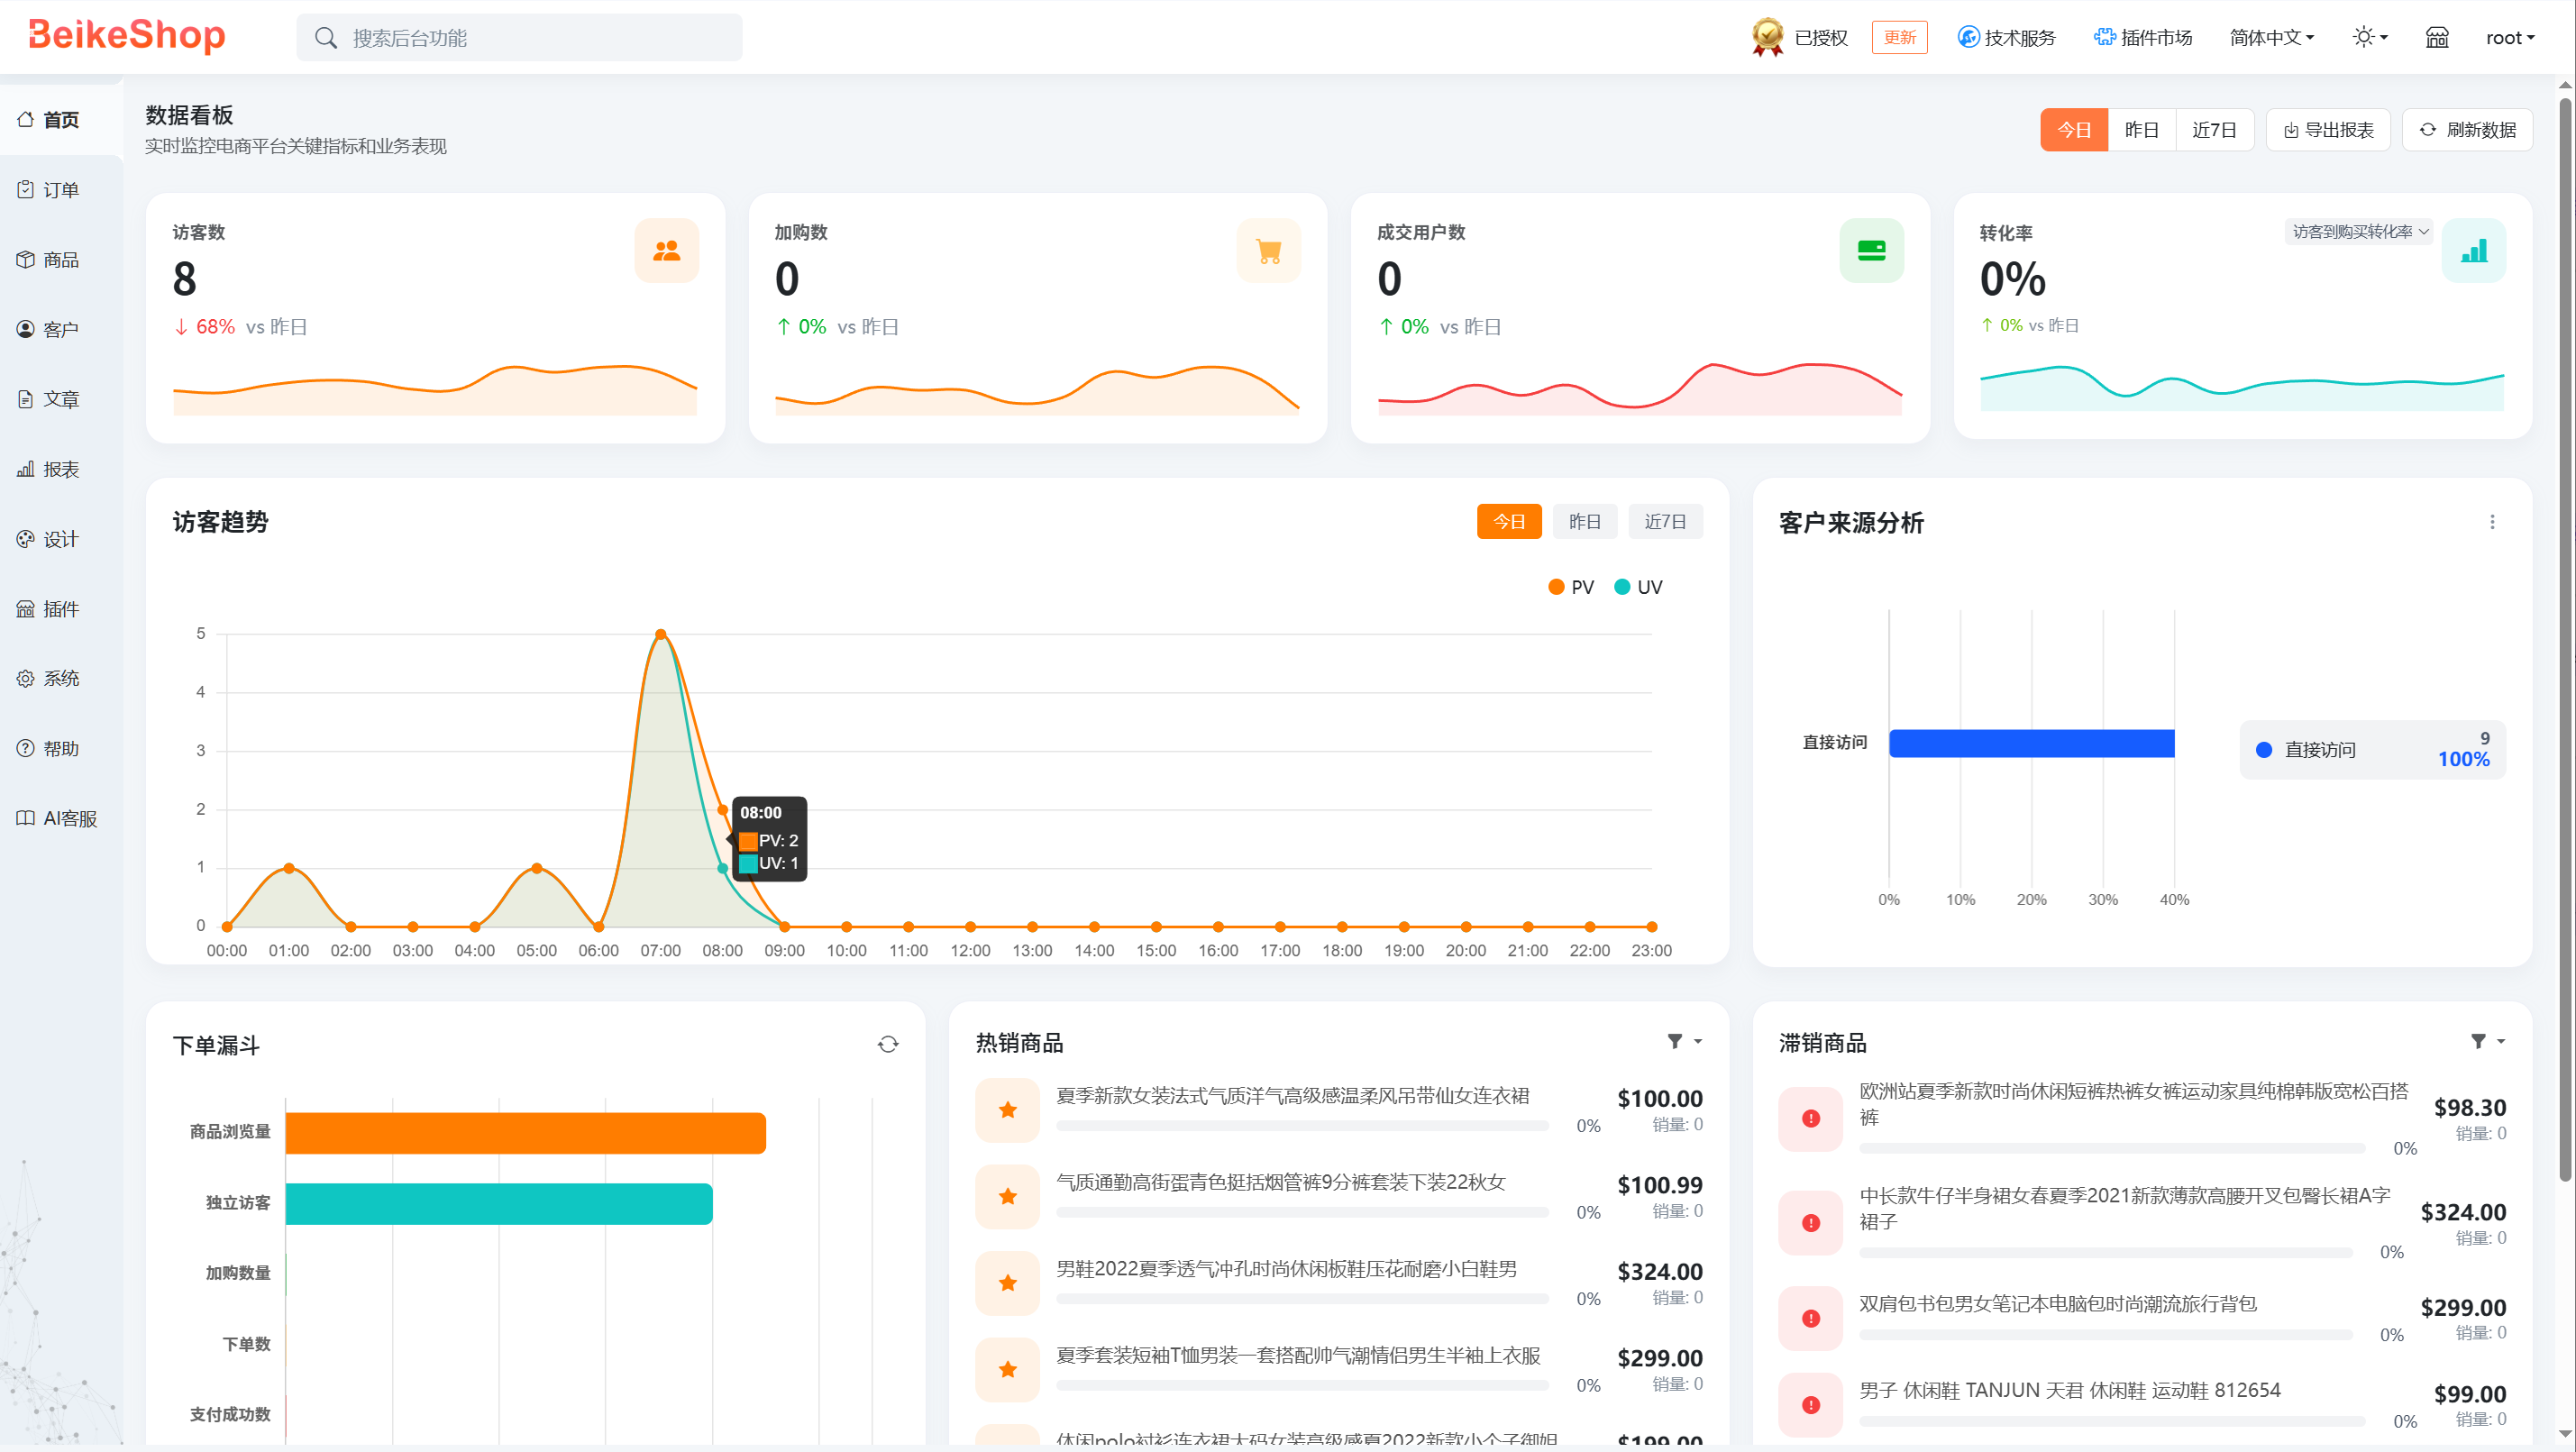
Task: Click the 访客数 visitors icon
Action: pos(667,251)
